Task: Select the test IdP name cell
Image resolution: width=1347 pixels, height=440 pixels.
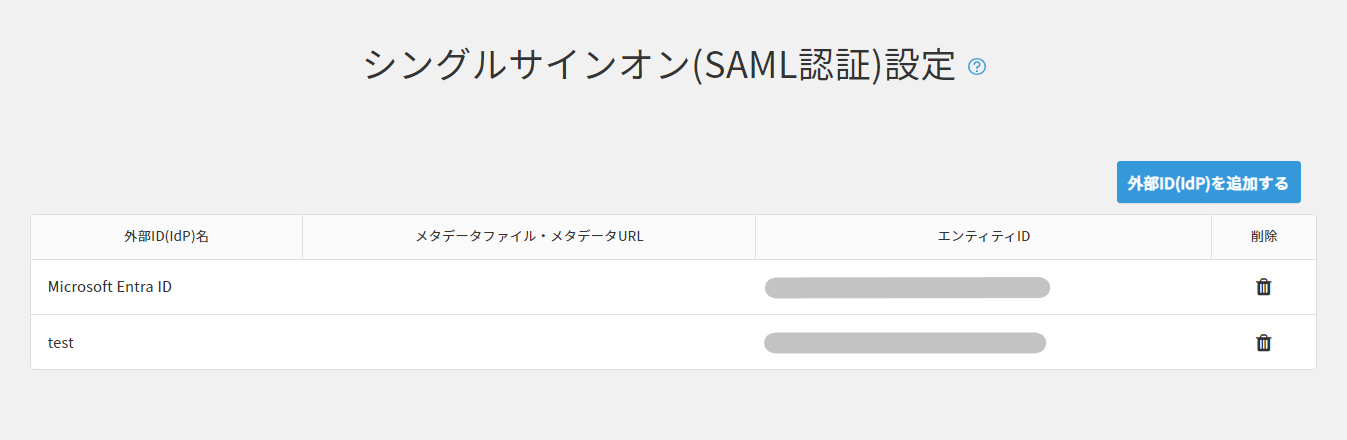Action: pyautogui.click(x=61, y=343)
